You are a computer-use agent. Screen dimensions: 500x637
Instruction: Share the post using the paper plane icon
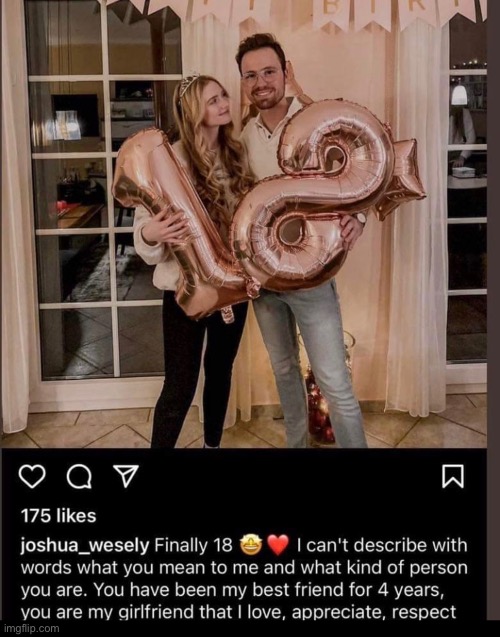126,476
